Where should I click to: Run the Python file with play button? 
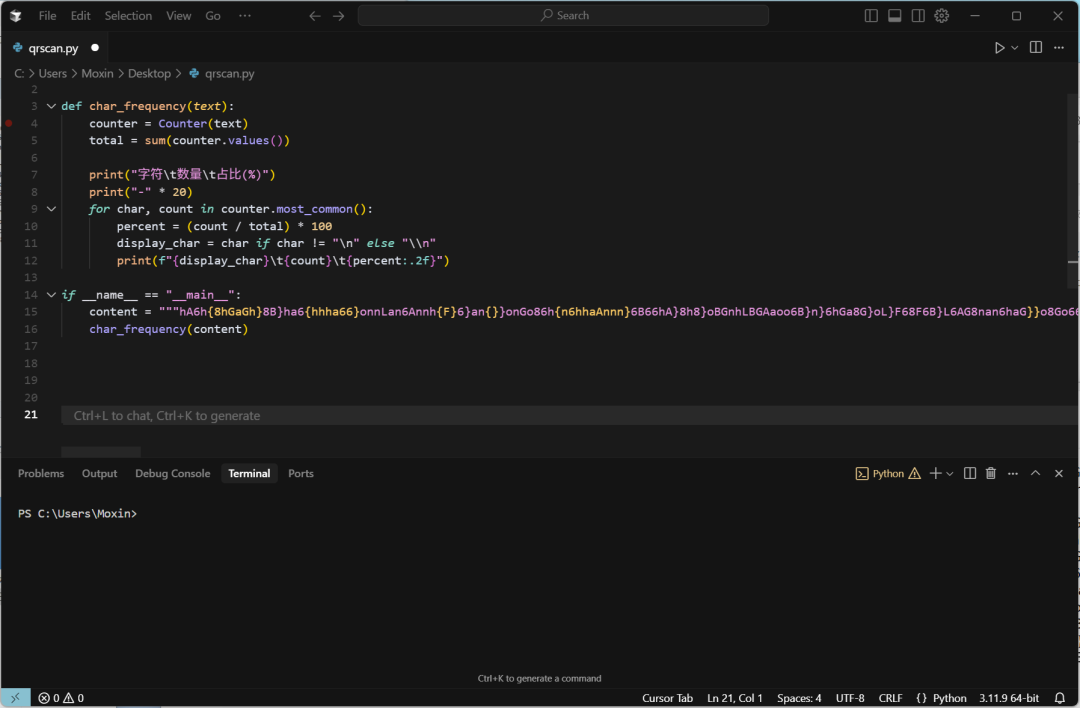(x=999, y=48)
